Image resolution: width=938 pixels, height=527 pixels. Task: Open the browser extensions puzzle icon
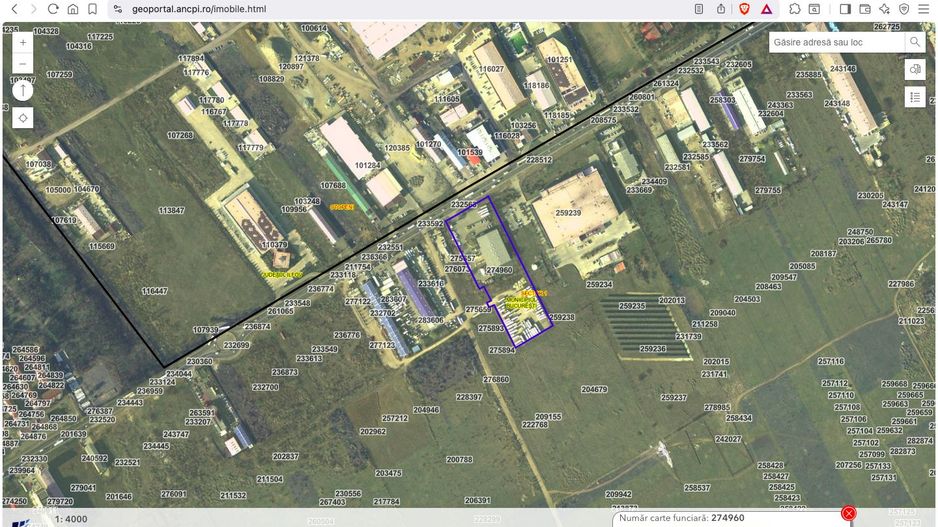[794, 9]
